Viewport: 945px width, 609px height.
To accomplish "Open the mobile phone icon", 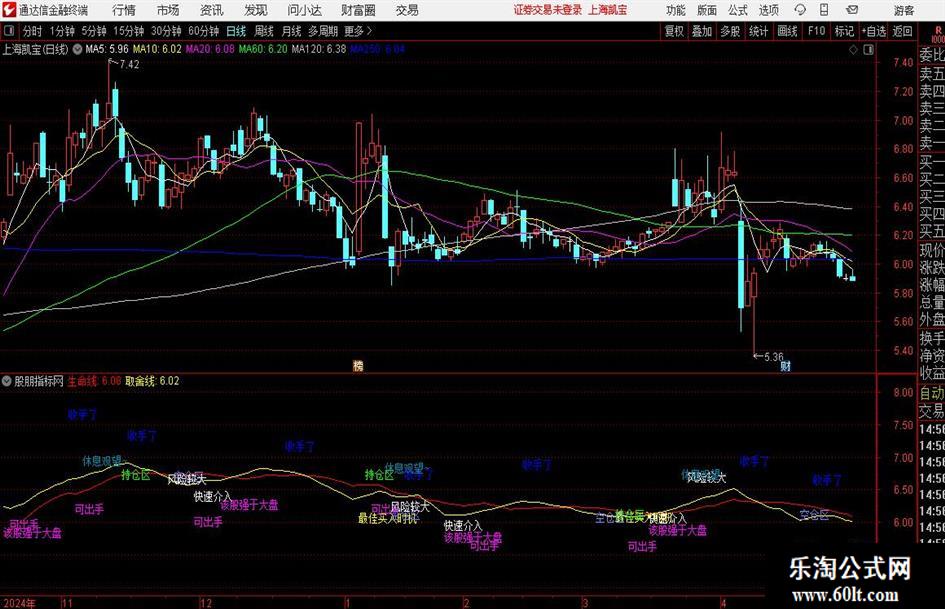I will point(824,10).
